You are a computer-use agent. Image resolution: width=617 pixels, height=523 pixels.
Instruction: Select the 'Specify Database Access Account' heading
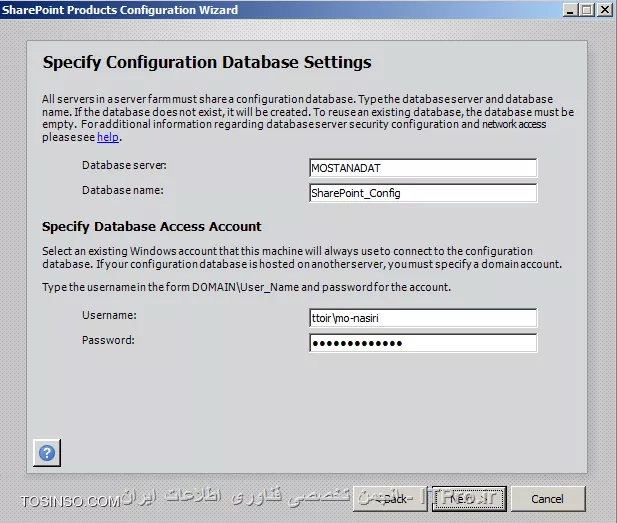[151, 227]
